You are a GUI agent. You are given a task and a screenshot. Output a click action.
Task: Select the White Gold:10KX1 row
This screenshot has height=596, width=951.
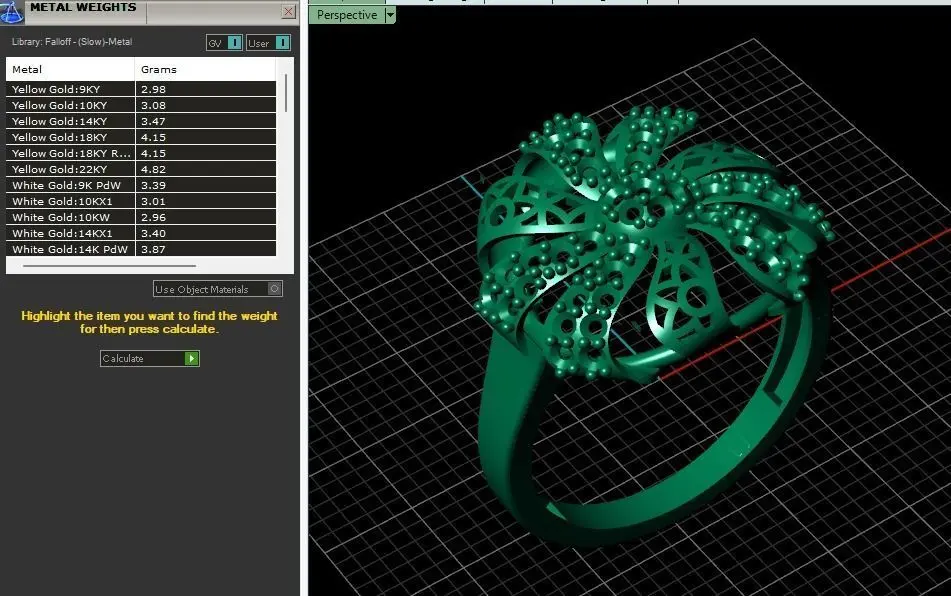141,201
